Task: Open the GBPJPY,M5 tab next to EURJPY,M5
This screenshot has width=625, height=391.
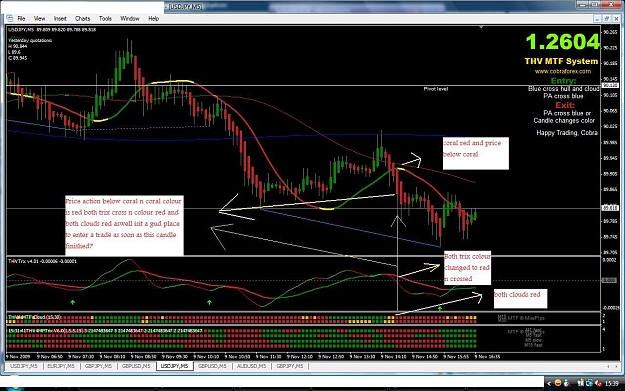Action: (x=98, y=366)
